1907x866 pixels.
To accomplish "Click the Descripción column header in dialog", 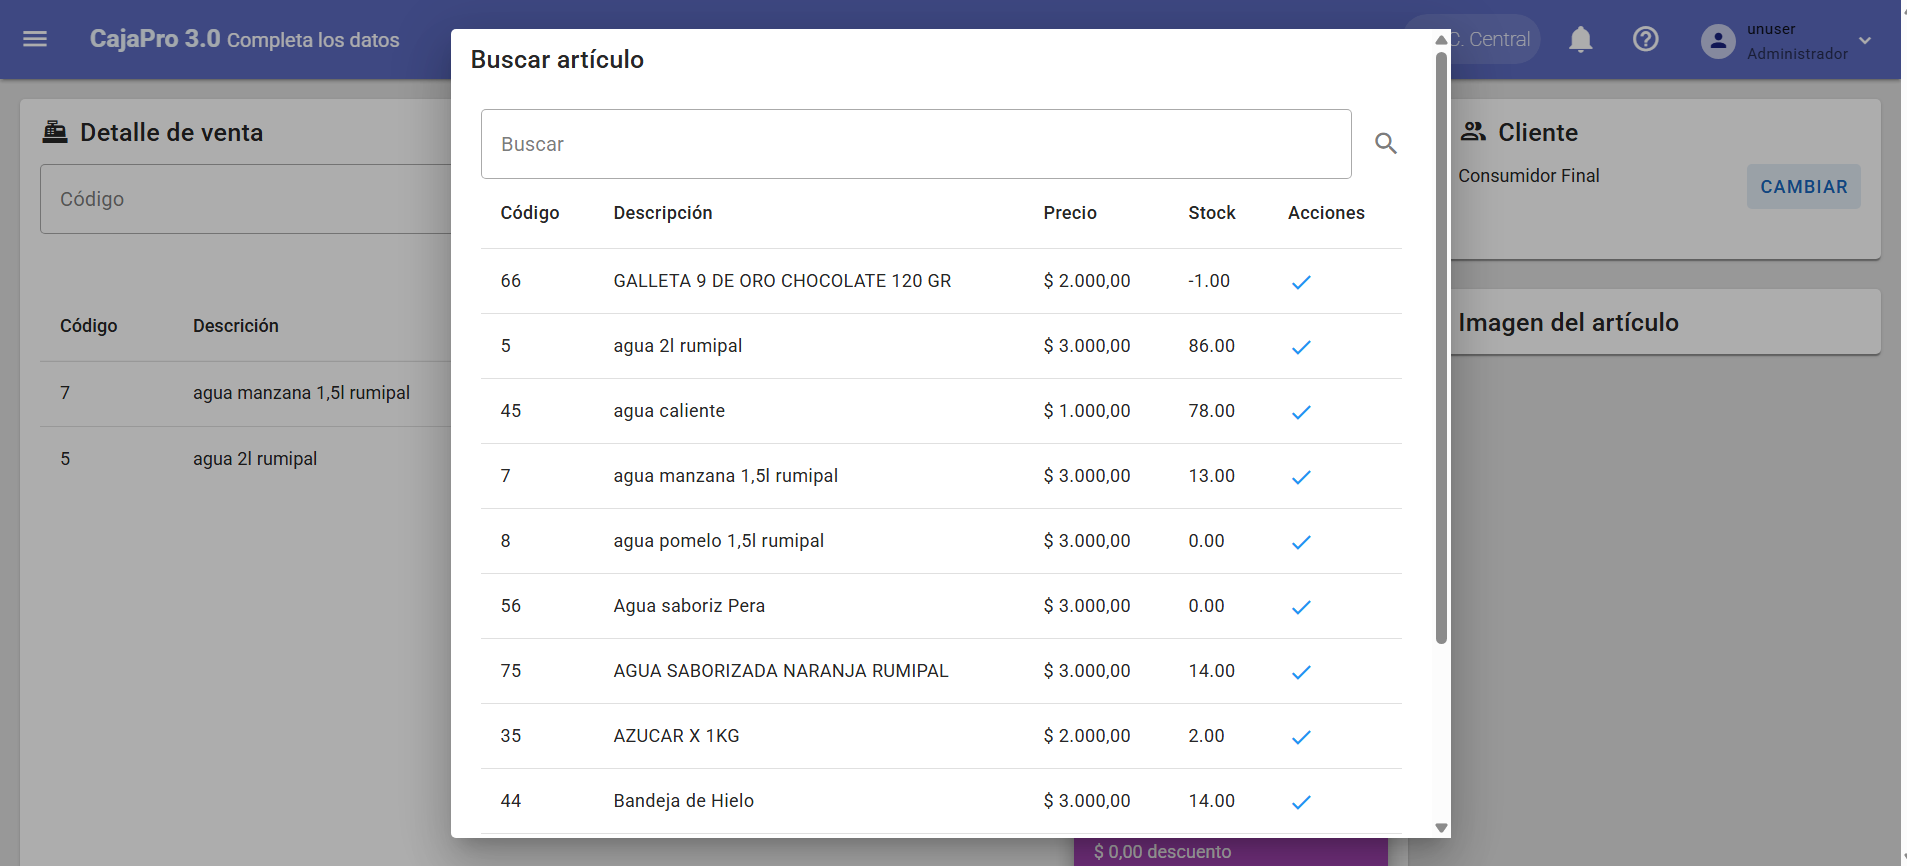I will [x=663, y=213].
